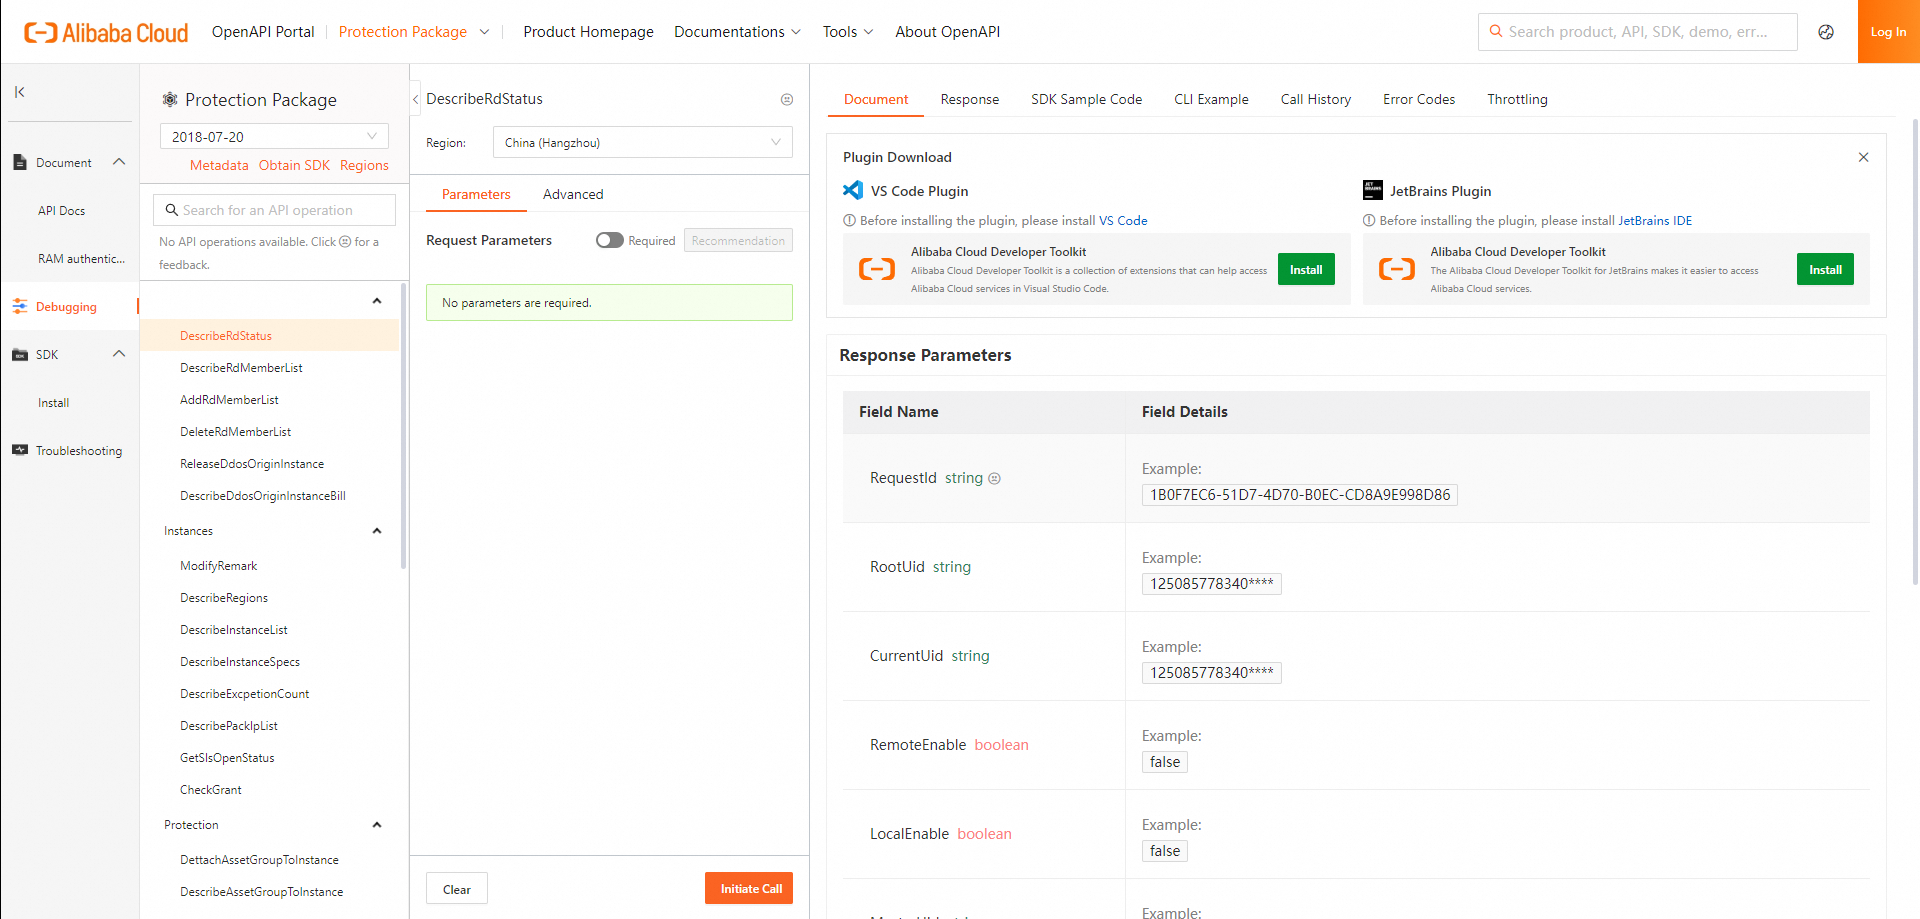Image resolution: width=1920 pixels, height=919 pixels.
Task: Open the Region China (Hangzhou) dropdown
Action: coord(642,142)
